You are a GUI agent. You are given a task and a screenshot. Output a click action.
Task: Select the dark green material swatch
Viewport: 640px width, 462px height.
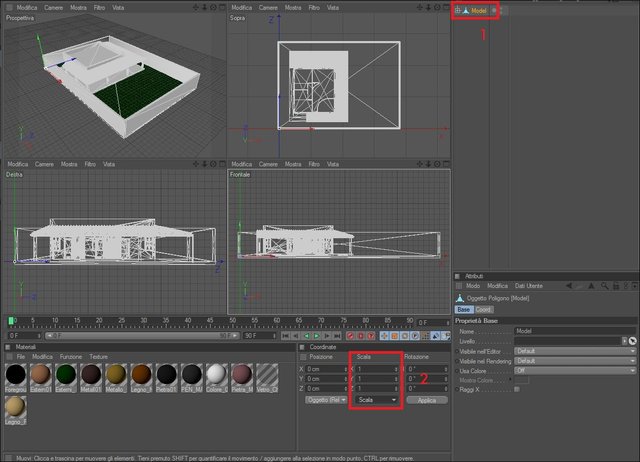(x=65, y=374)
